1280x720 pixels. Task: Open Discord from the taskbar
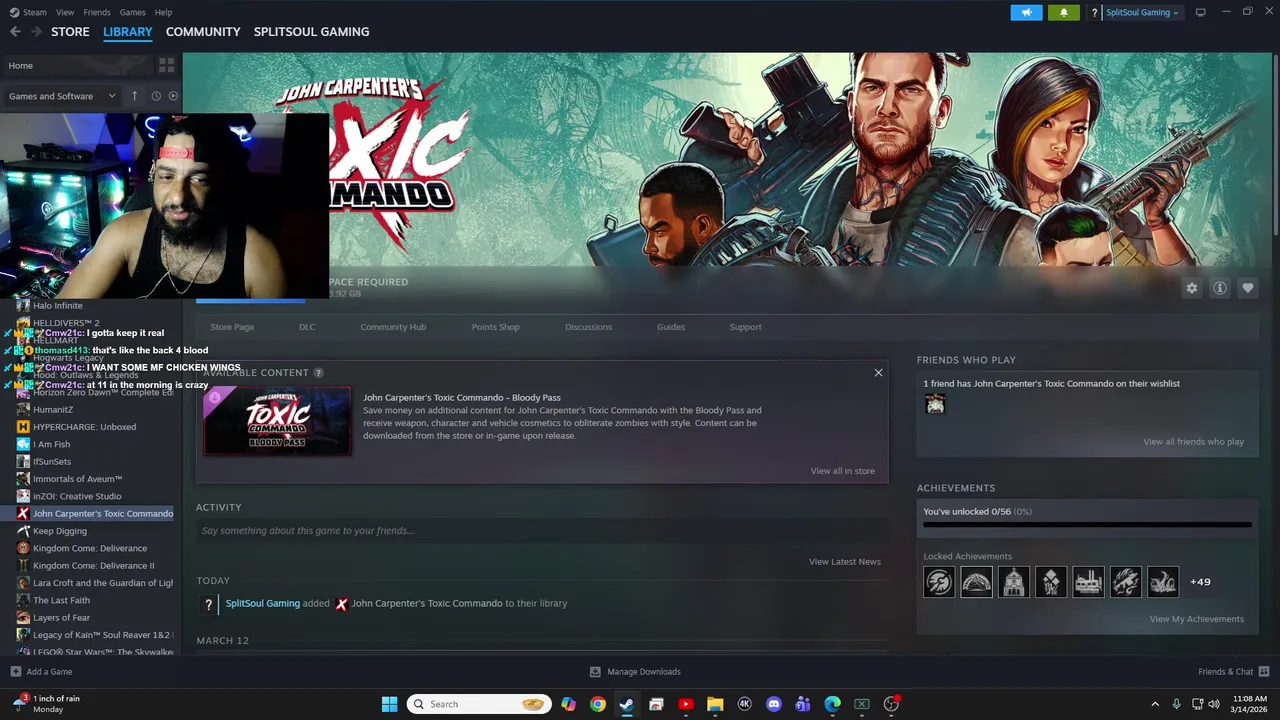coord(773,704)
